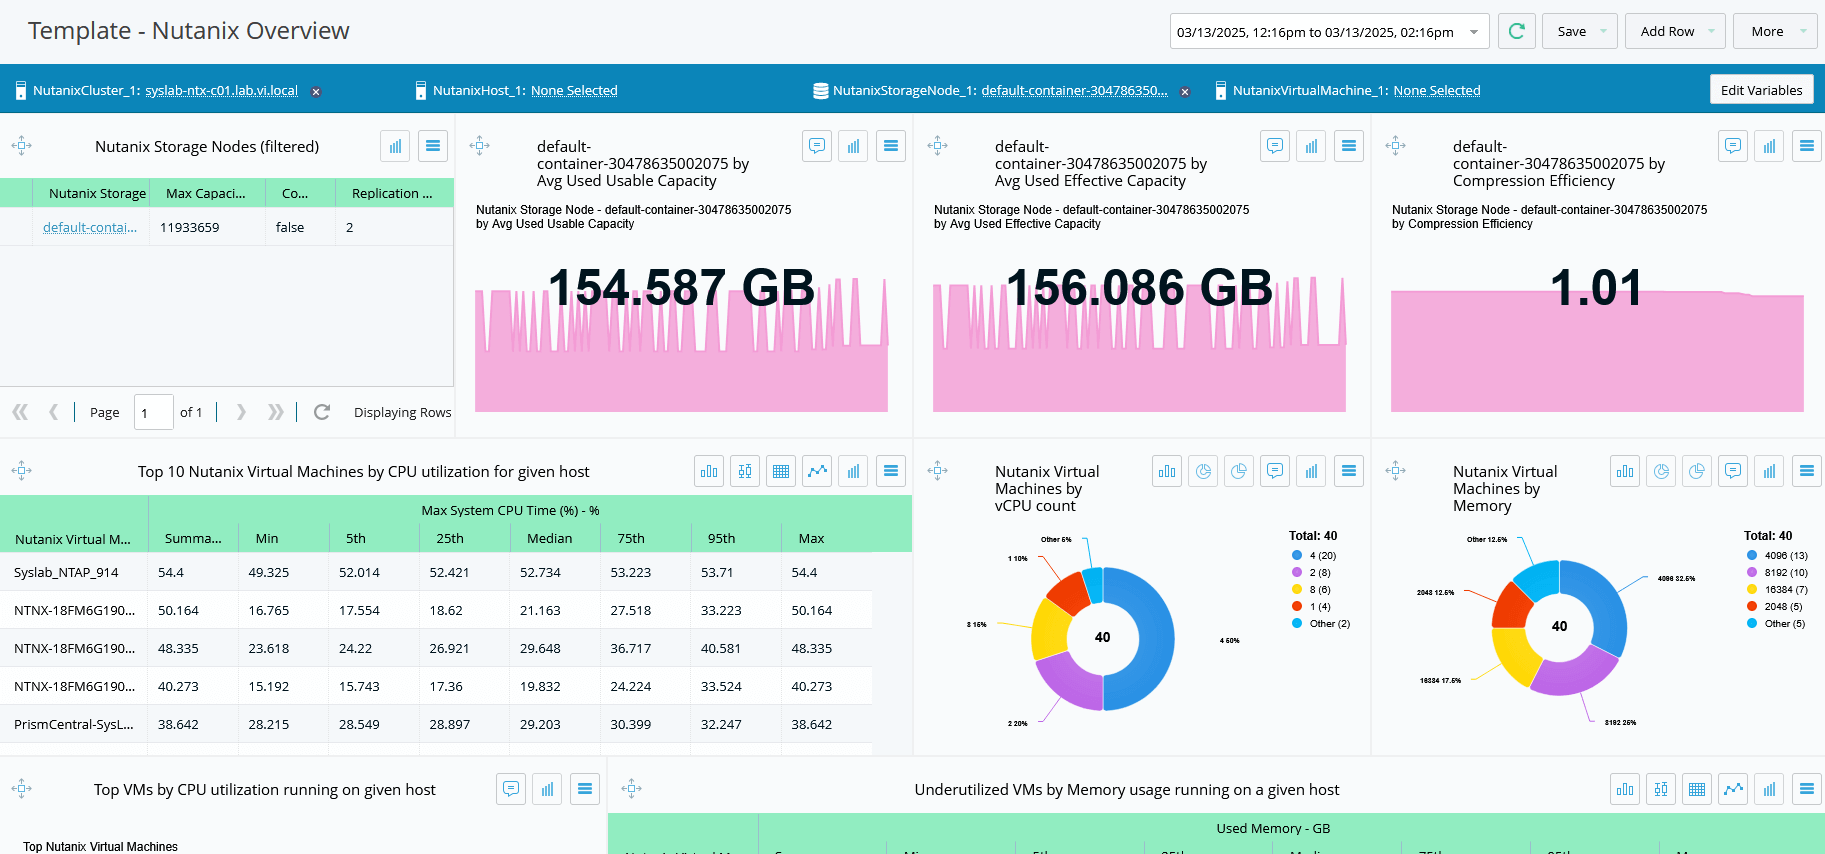
Task: Remove NutanixStorageNode_1 variable selection
Action: [1185, 91]
